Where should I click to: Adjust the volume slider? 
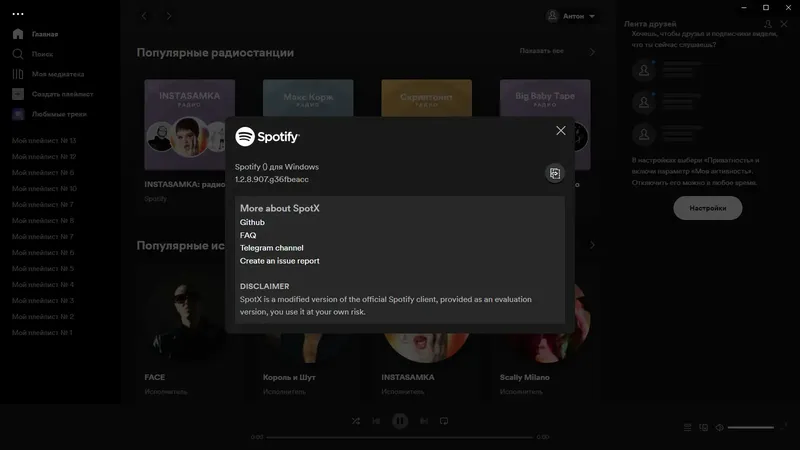[x=751, y=428]
